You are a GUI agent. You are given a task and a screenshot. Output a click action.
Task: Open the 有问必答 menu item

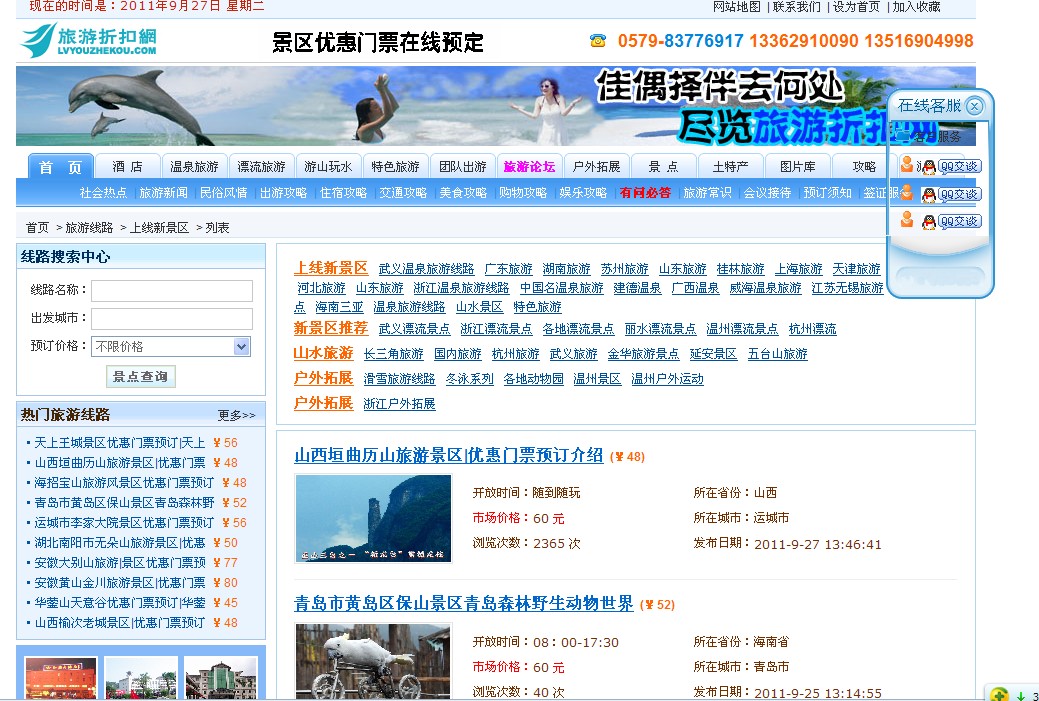pos(648,194)
